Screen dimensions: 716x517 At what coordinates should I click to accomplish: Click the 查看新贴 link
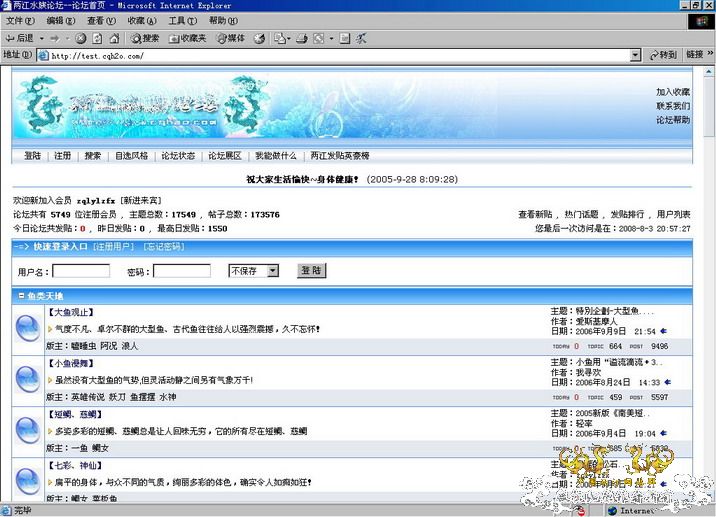pos(535,214)
